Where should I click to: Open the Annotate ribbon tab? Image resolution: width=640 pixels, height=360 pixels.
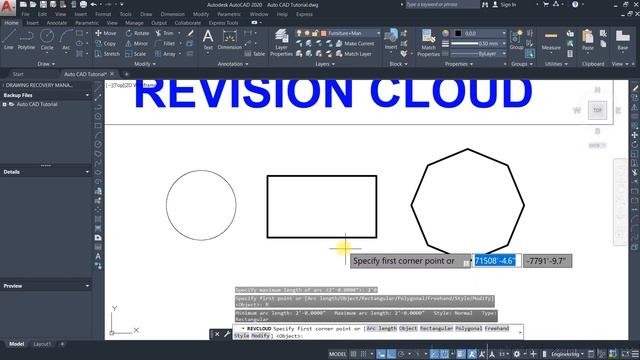click(57, 23)
